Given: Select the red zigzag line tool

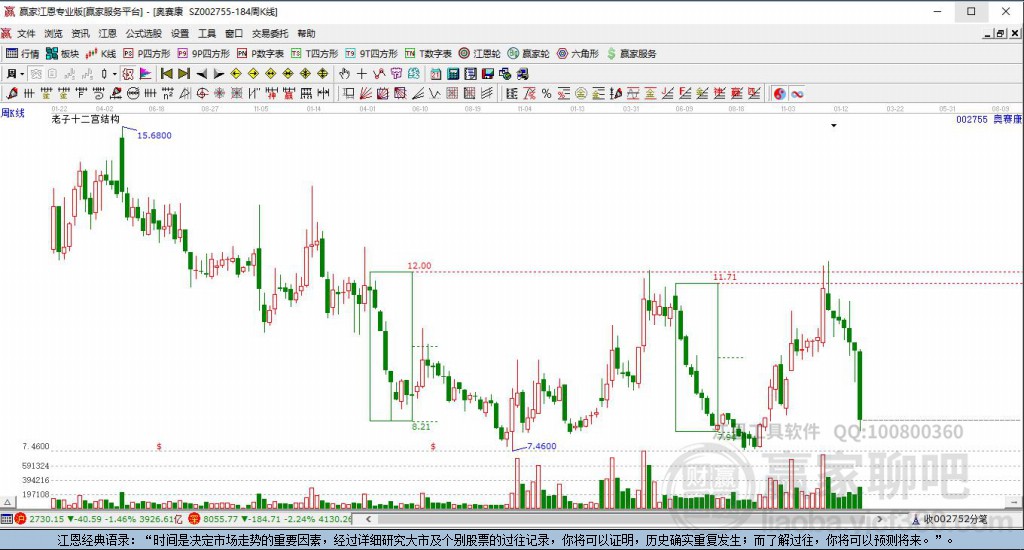Looking at the screenshot, I should pyautogui.click(x=379, y=74).
